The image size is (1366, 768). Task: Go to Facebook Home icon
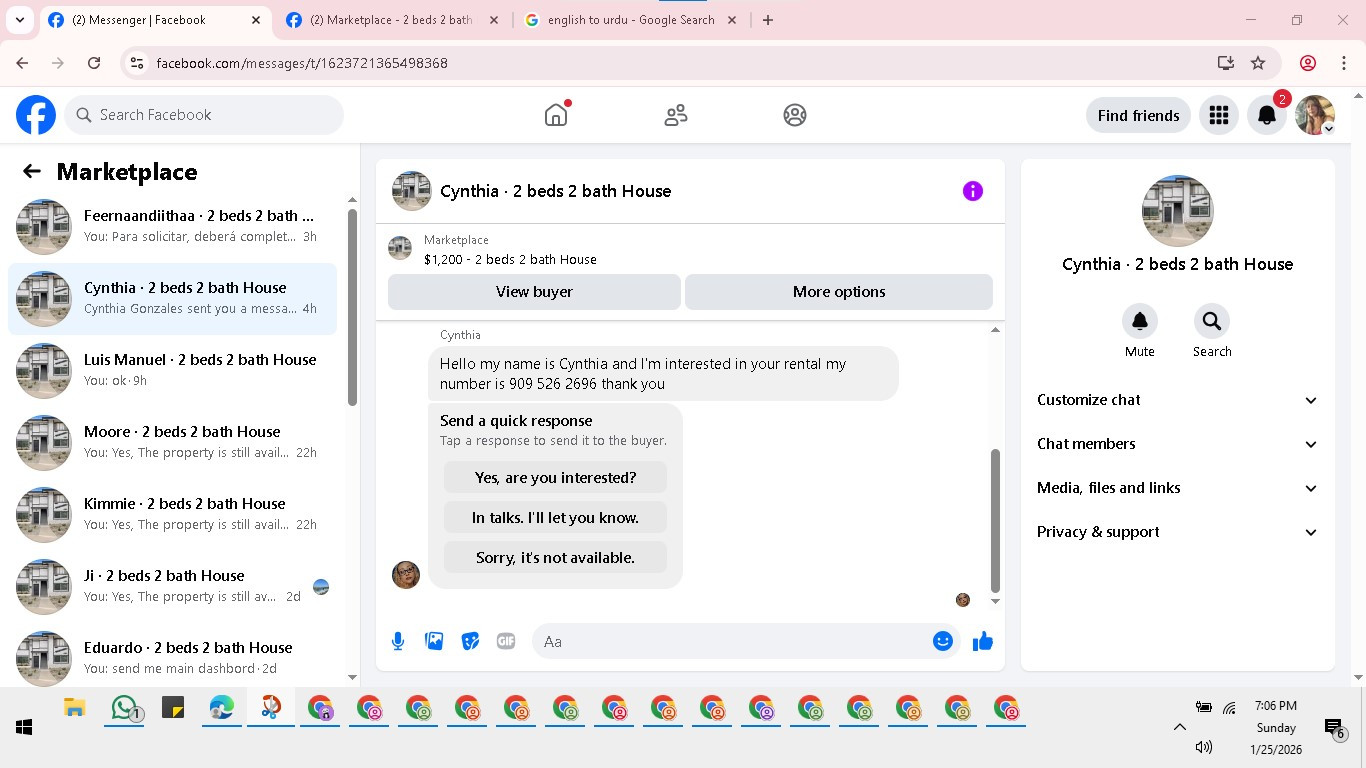[556, 115]
